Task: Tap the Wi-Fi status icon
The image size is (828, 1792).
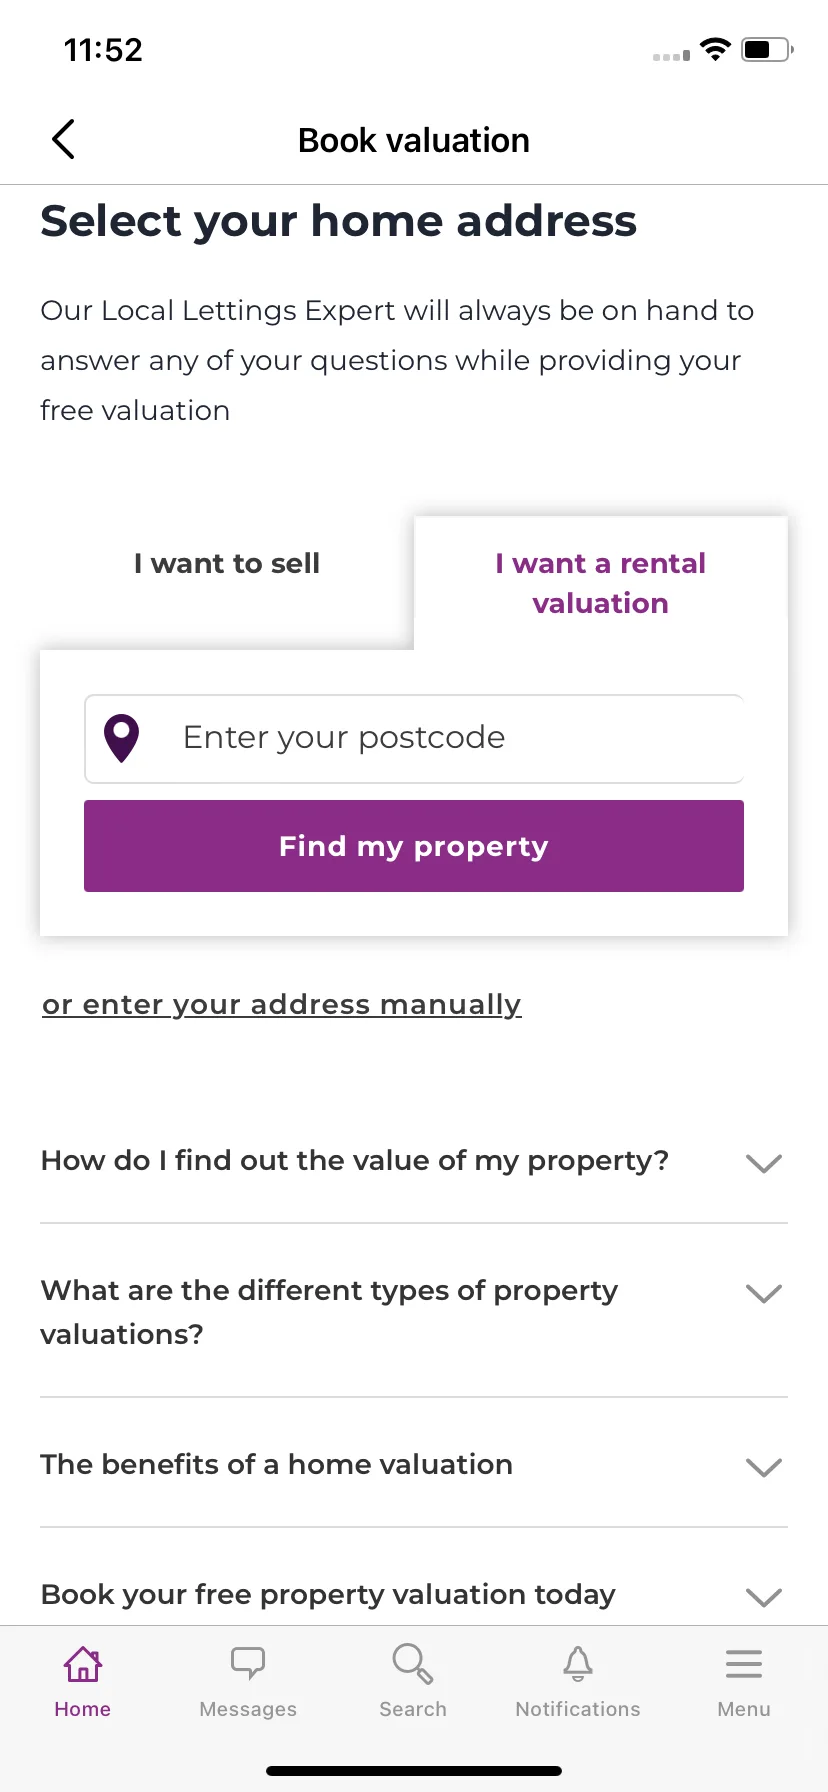Action: click(715, 49)
